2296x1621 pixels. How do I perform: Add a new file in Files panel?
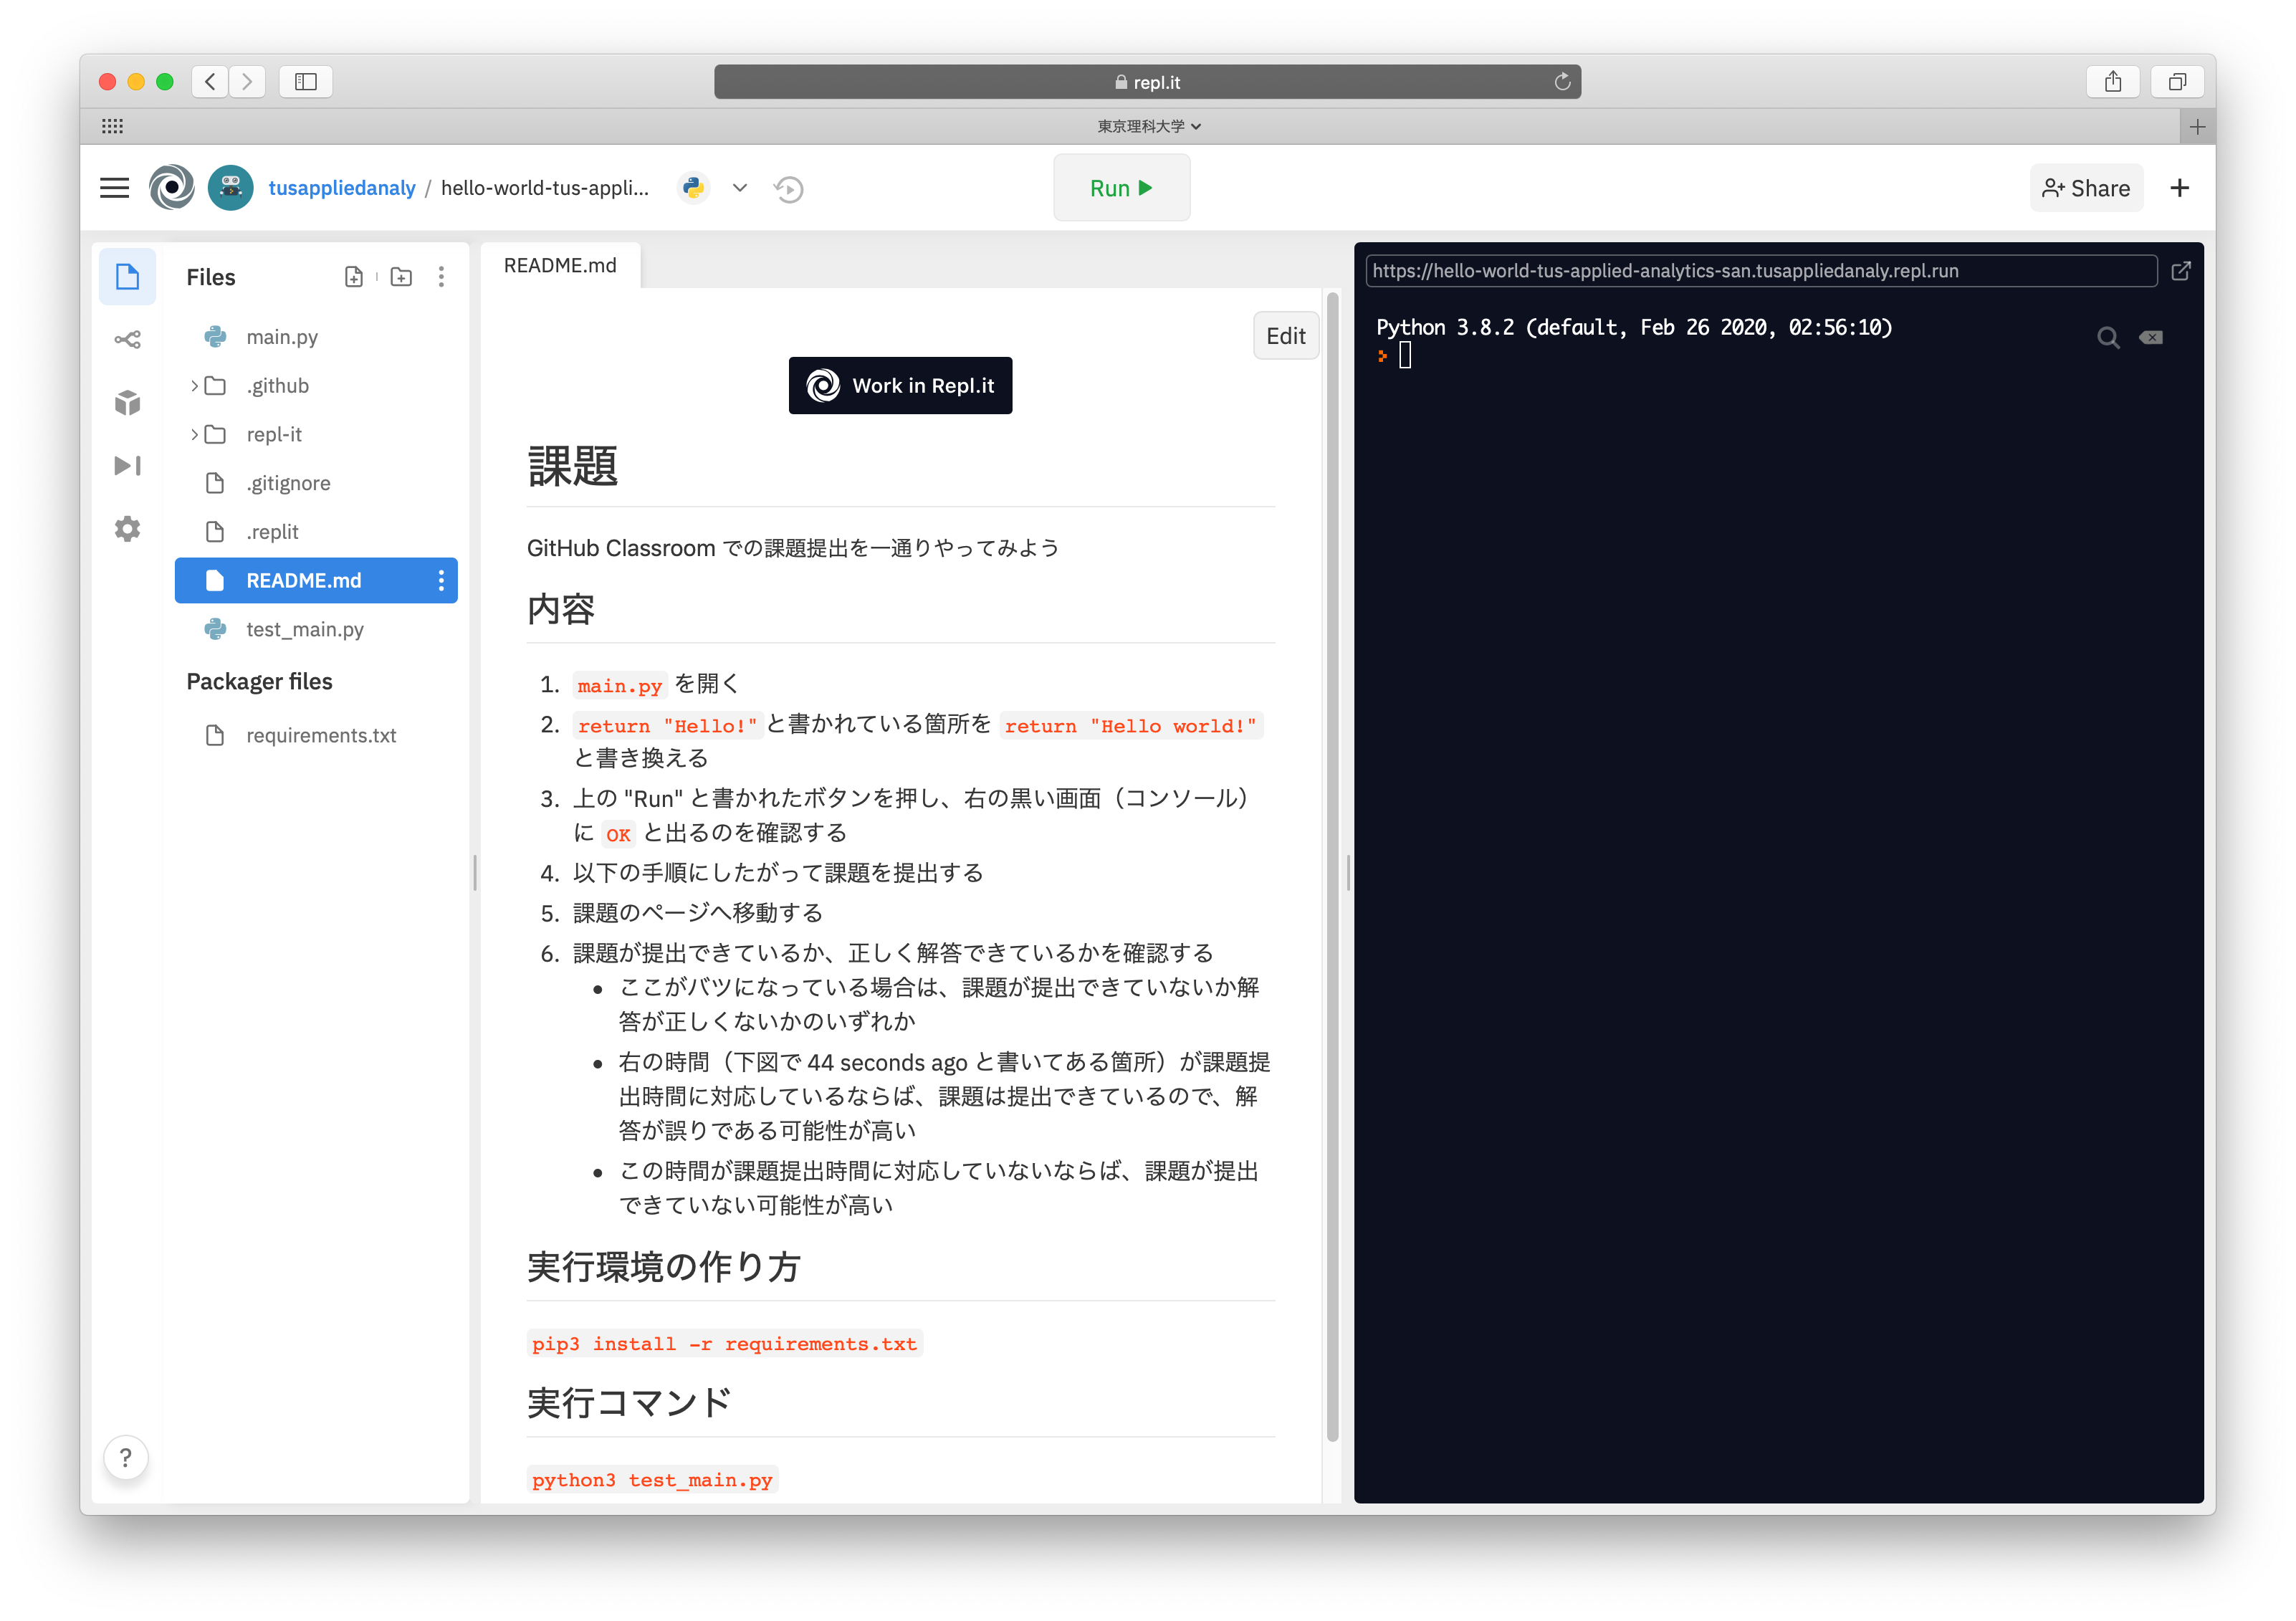[x=354, y=277]
